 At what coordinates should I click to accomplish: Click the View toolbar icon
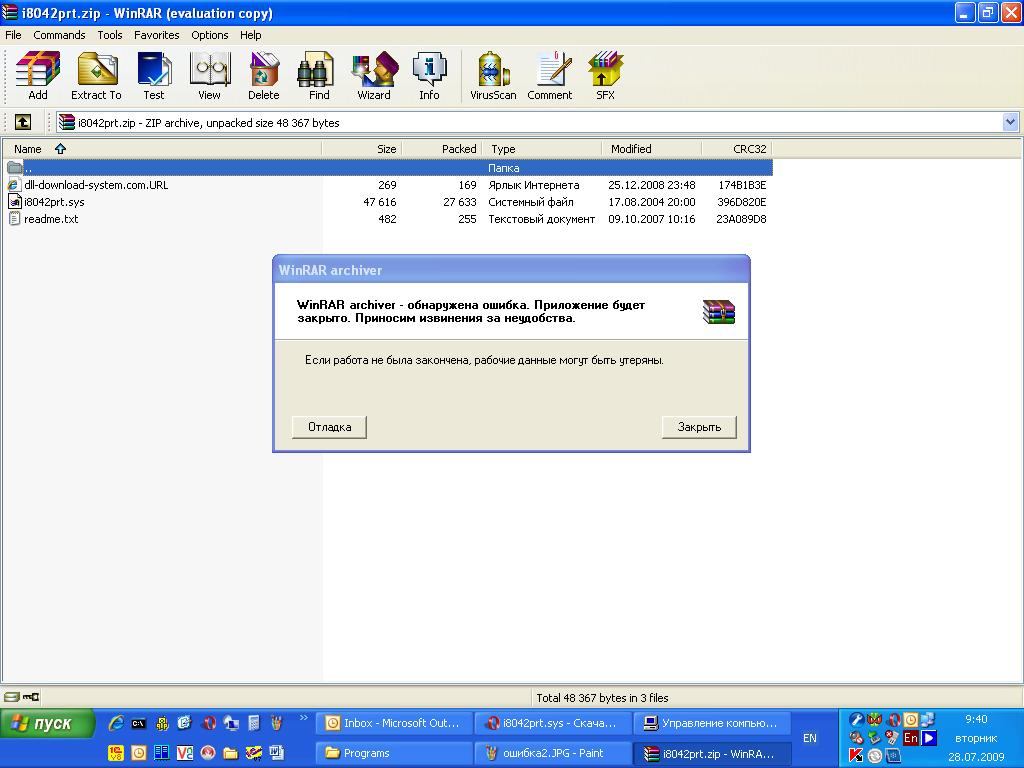(x=209, y=76)
